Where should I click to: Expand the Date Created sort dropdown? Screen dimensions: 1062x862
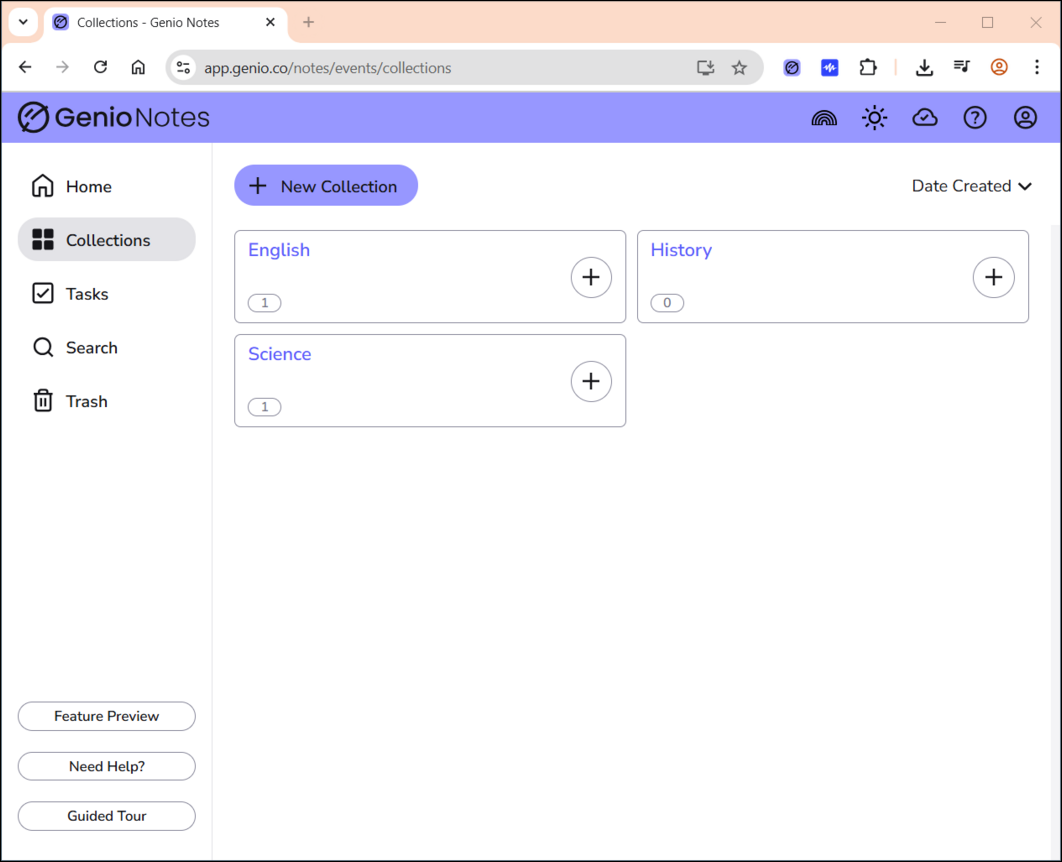[x=971, y=186]
